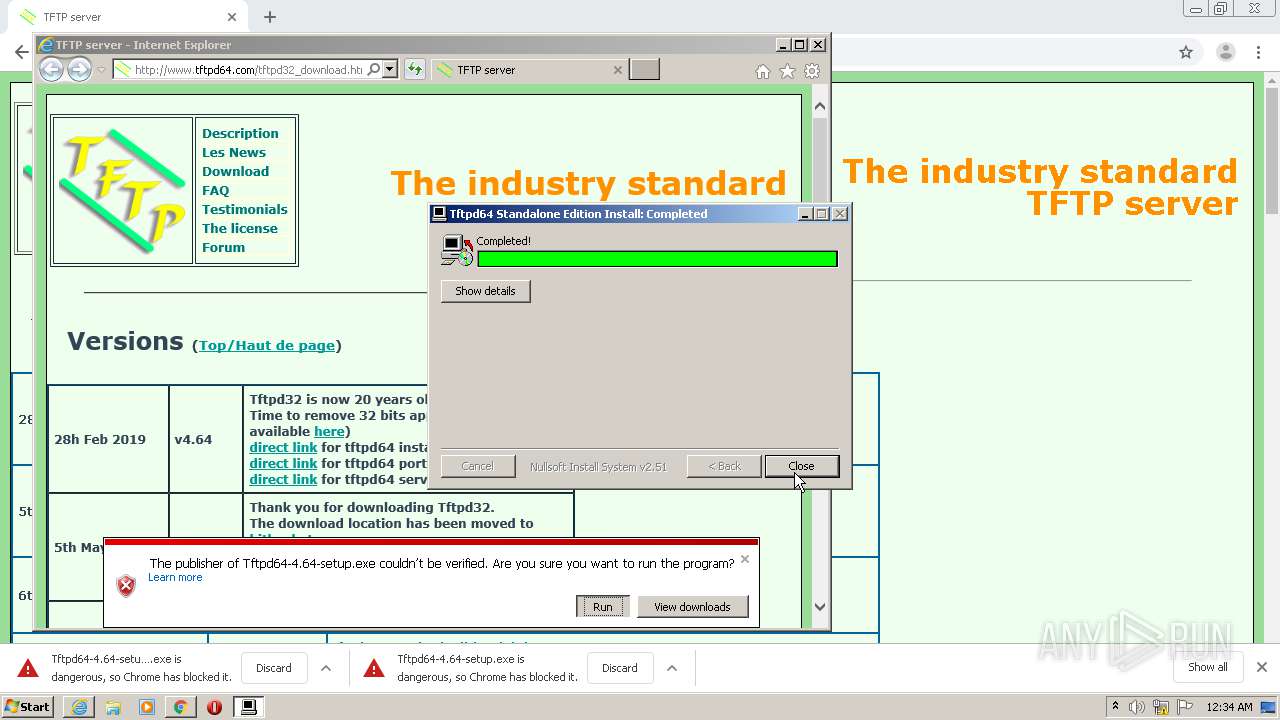1280x720 pixels.
Task: Open the Forum navigation link
Action: point(223,247)
